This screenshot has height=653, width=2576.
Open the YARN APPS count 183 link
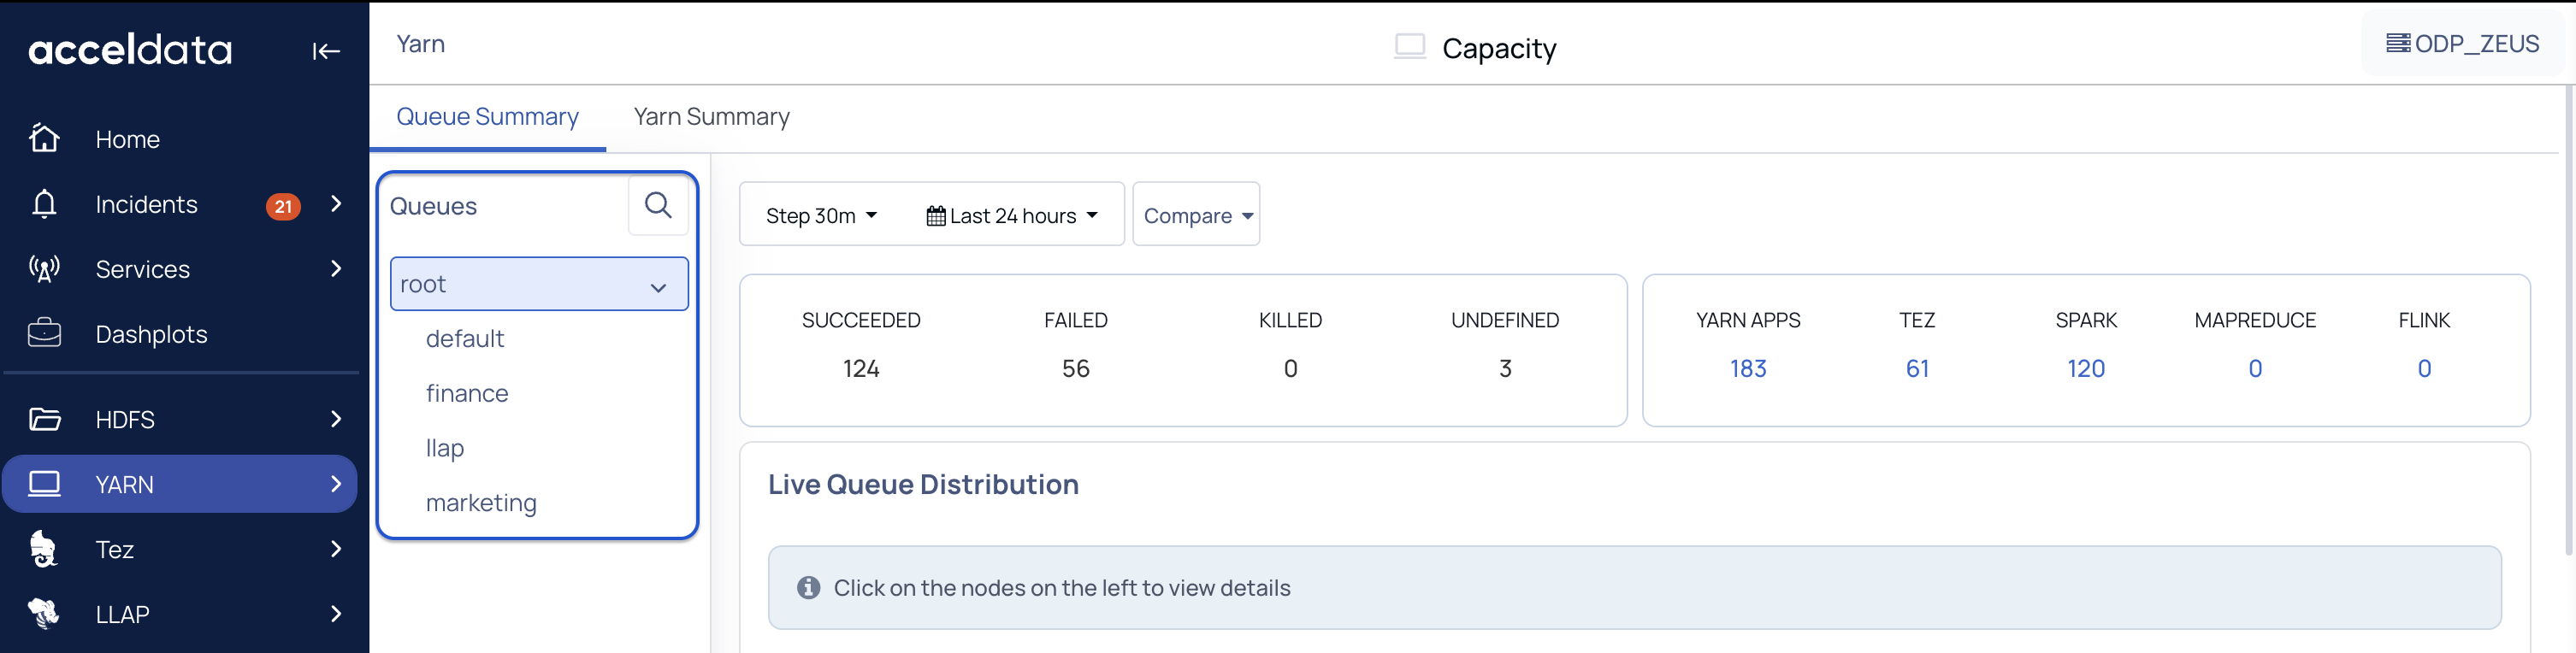coord(1748,369)
